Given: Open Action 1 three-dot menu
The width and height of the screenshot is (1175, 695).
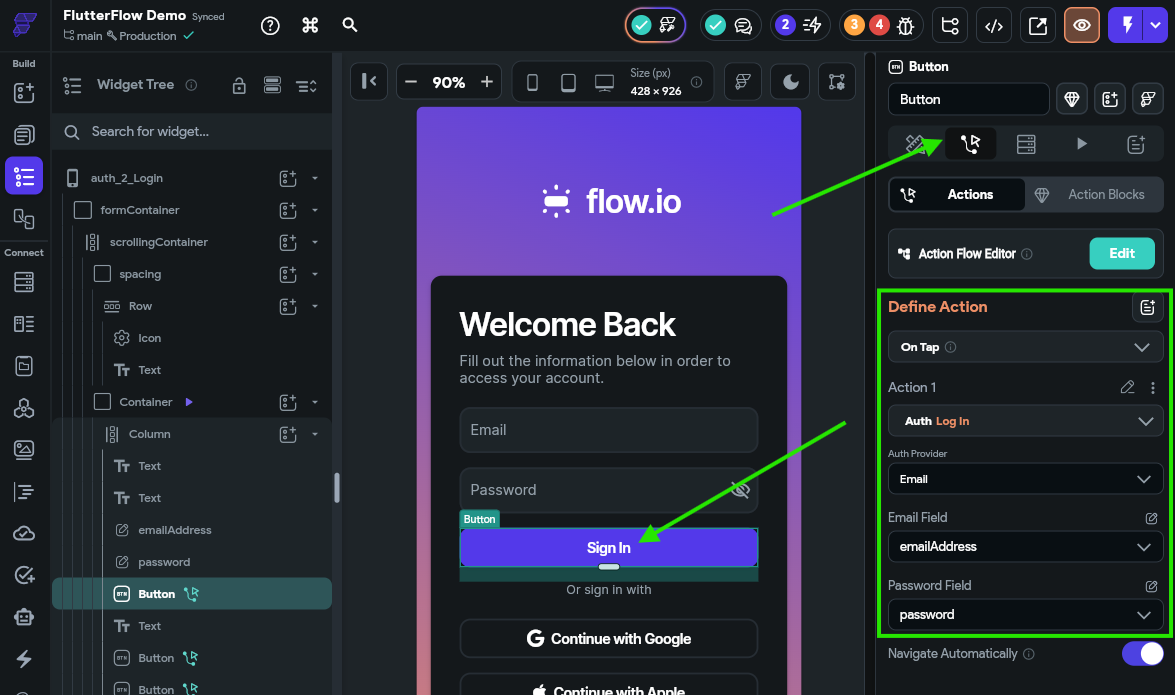Looking at the screenshot, I should [1153, 388].
